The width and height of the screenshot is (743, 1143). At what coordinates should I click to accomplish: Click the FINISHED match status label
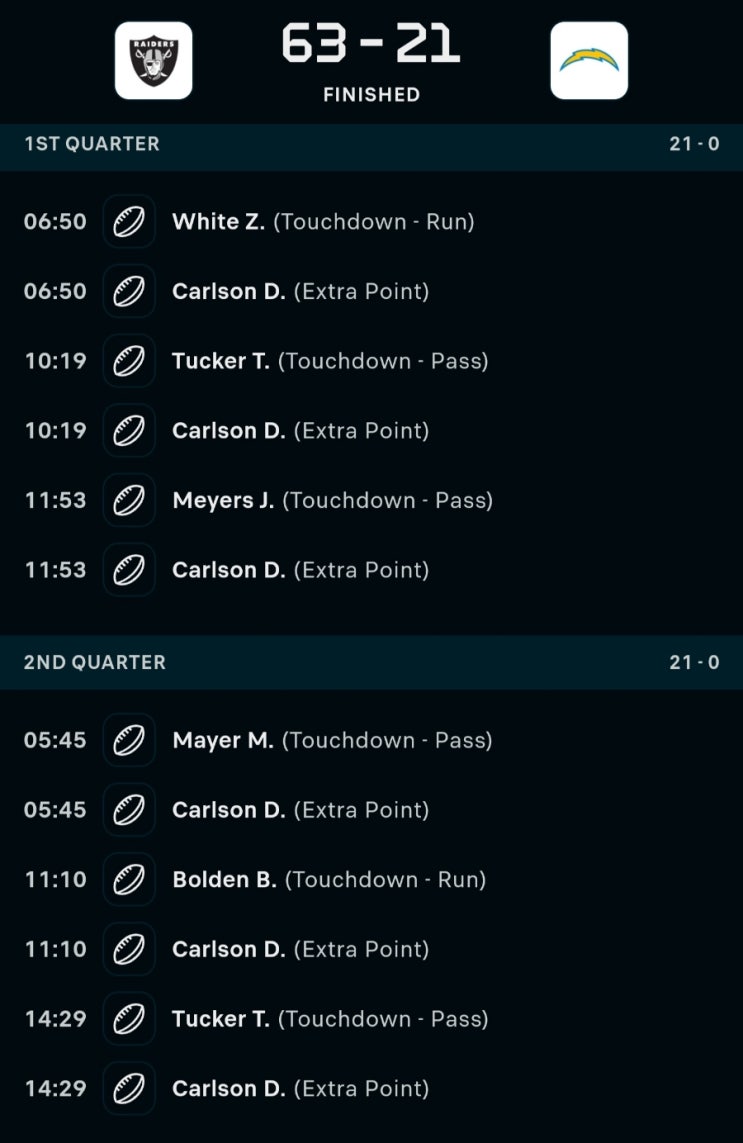coord(371,95)
